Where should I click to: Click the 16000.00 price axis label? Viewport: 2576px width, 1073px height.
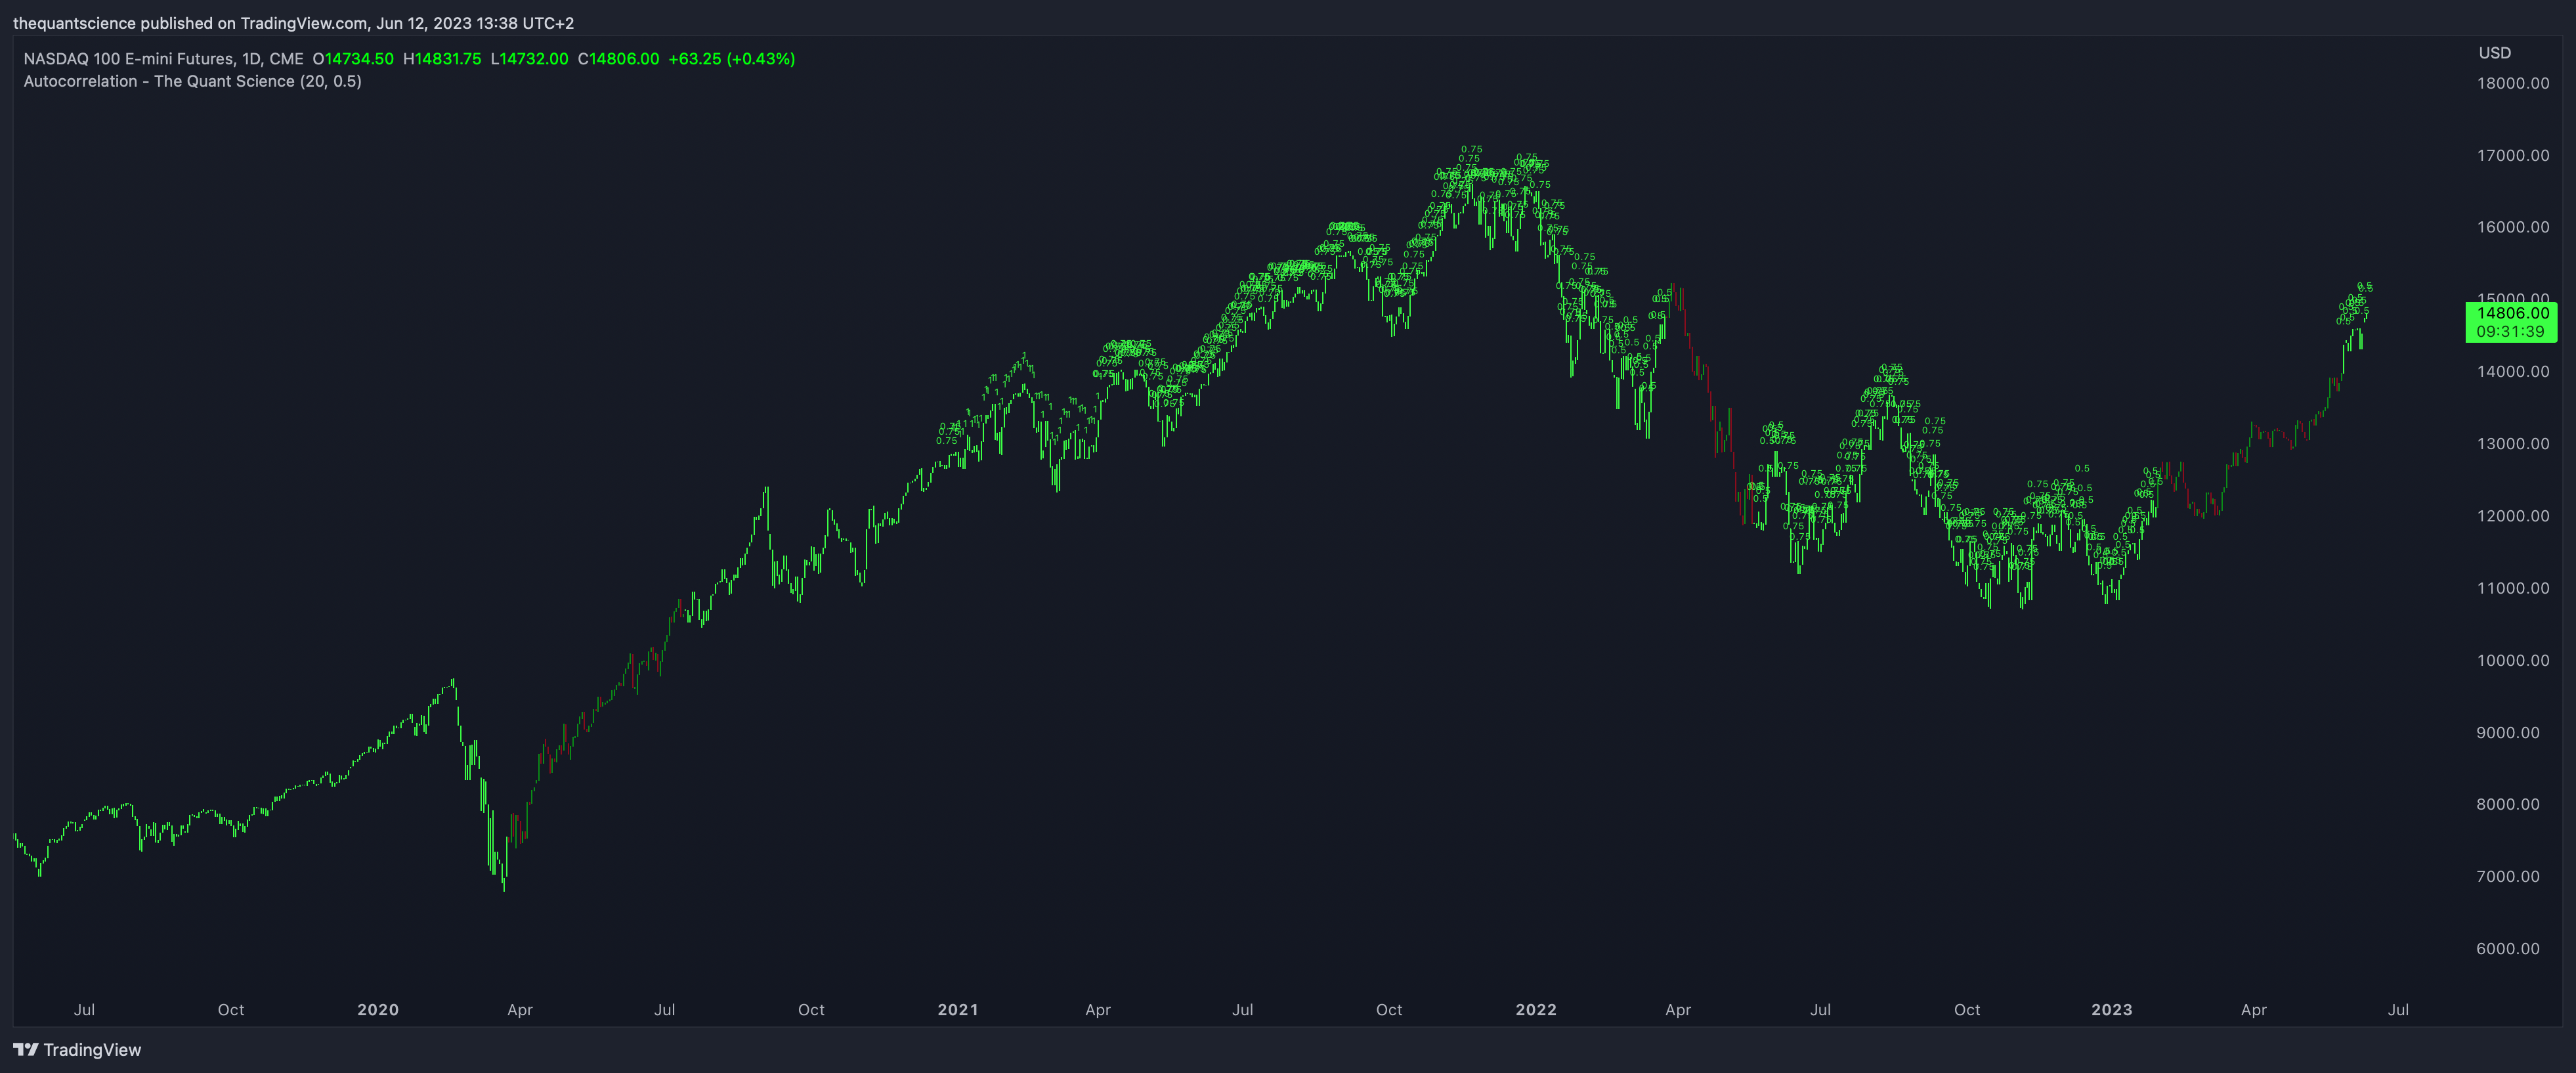(x=2513, y=227)
